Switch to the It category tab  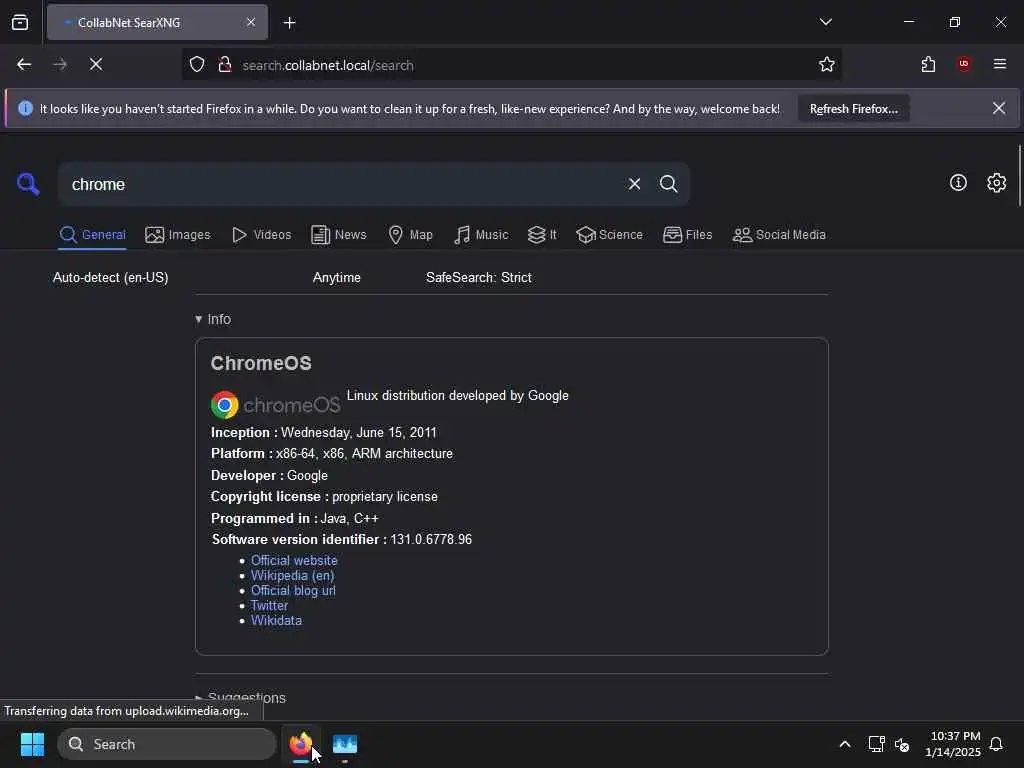[542, 235]
